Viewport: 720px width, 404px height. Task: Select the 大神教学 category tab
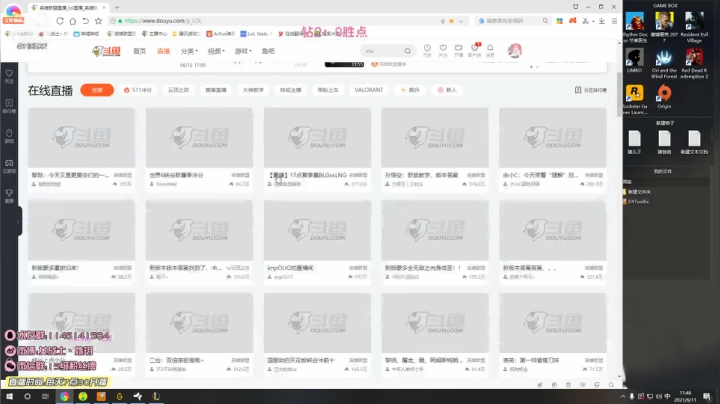pyautogui.click(x=253, y=90)
